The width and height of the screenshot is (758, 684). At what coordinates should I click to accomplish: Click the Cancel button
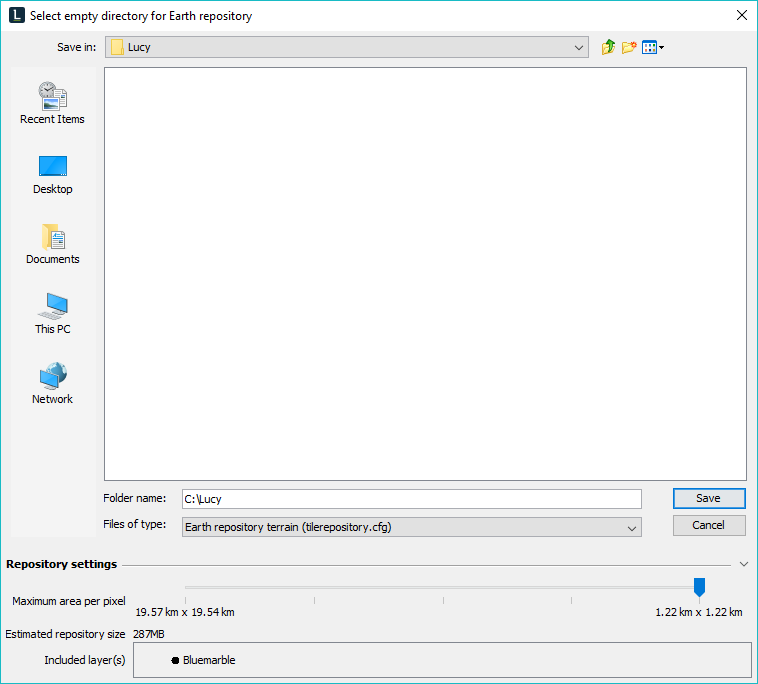708,525
